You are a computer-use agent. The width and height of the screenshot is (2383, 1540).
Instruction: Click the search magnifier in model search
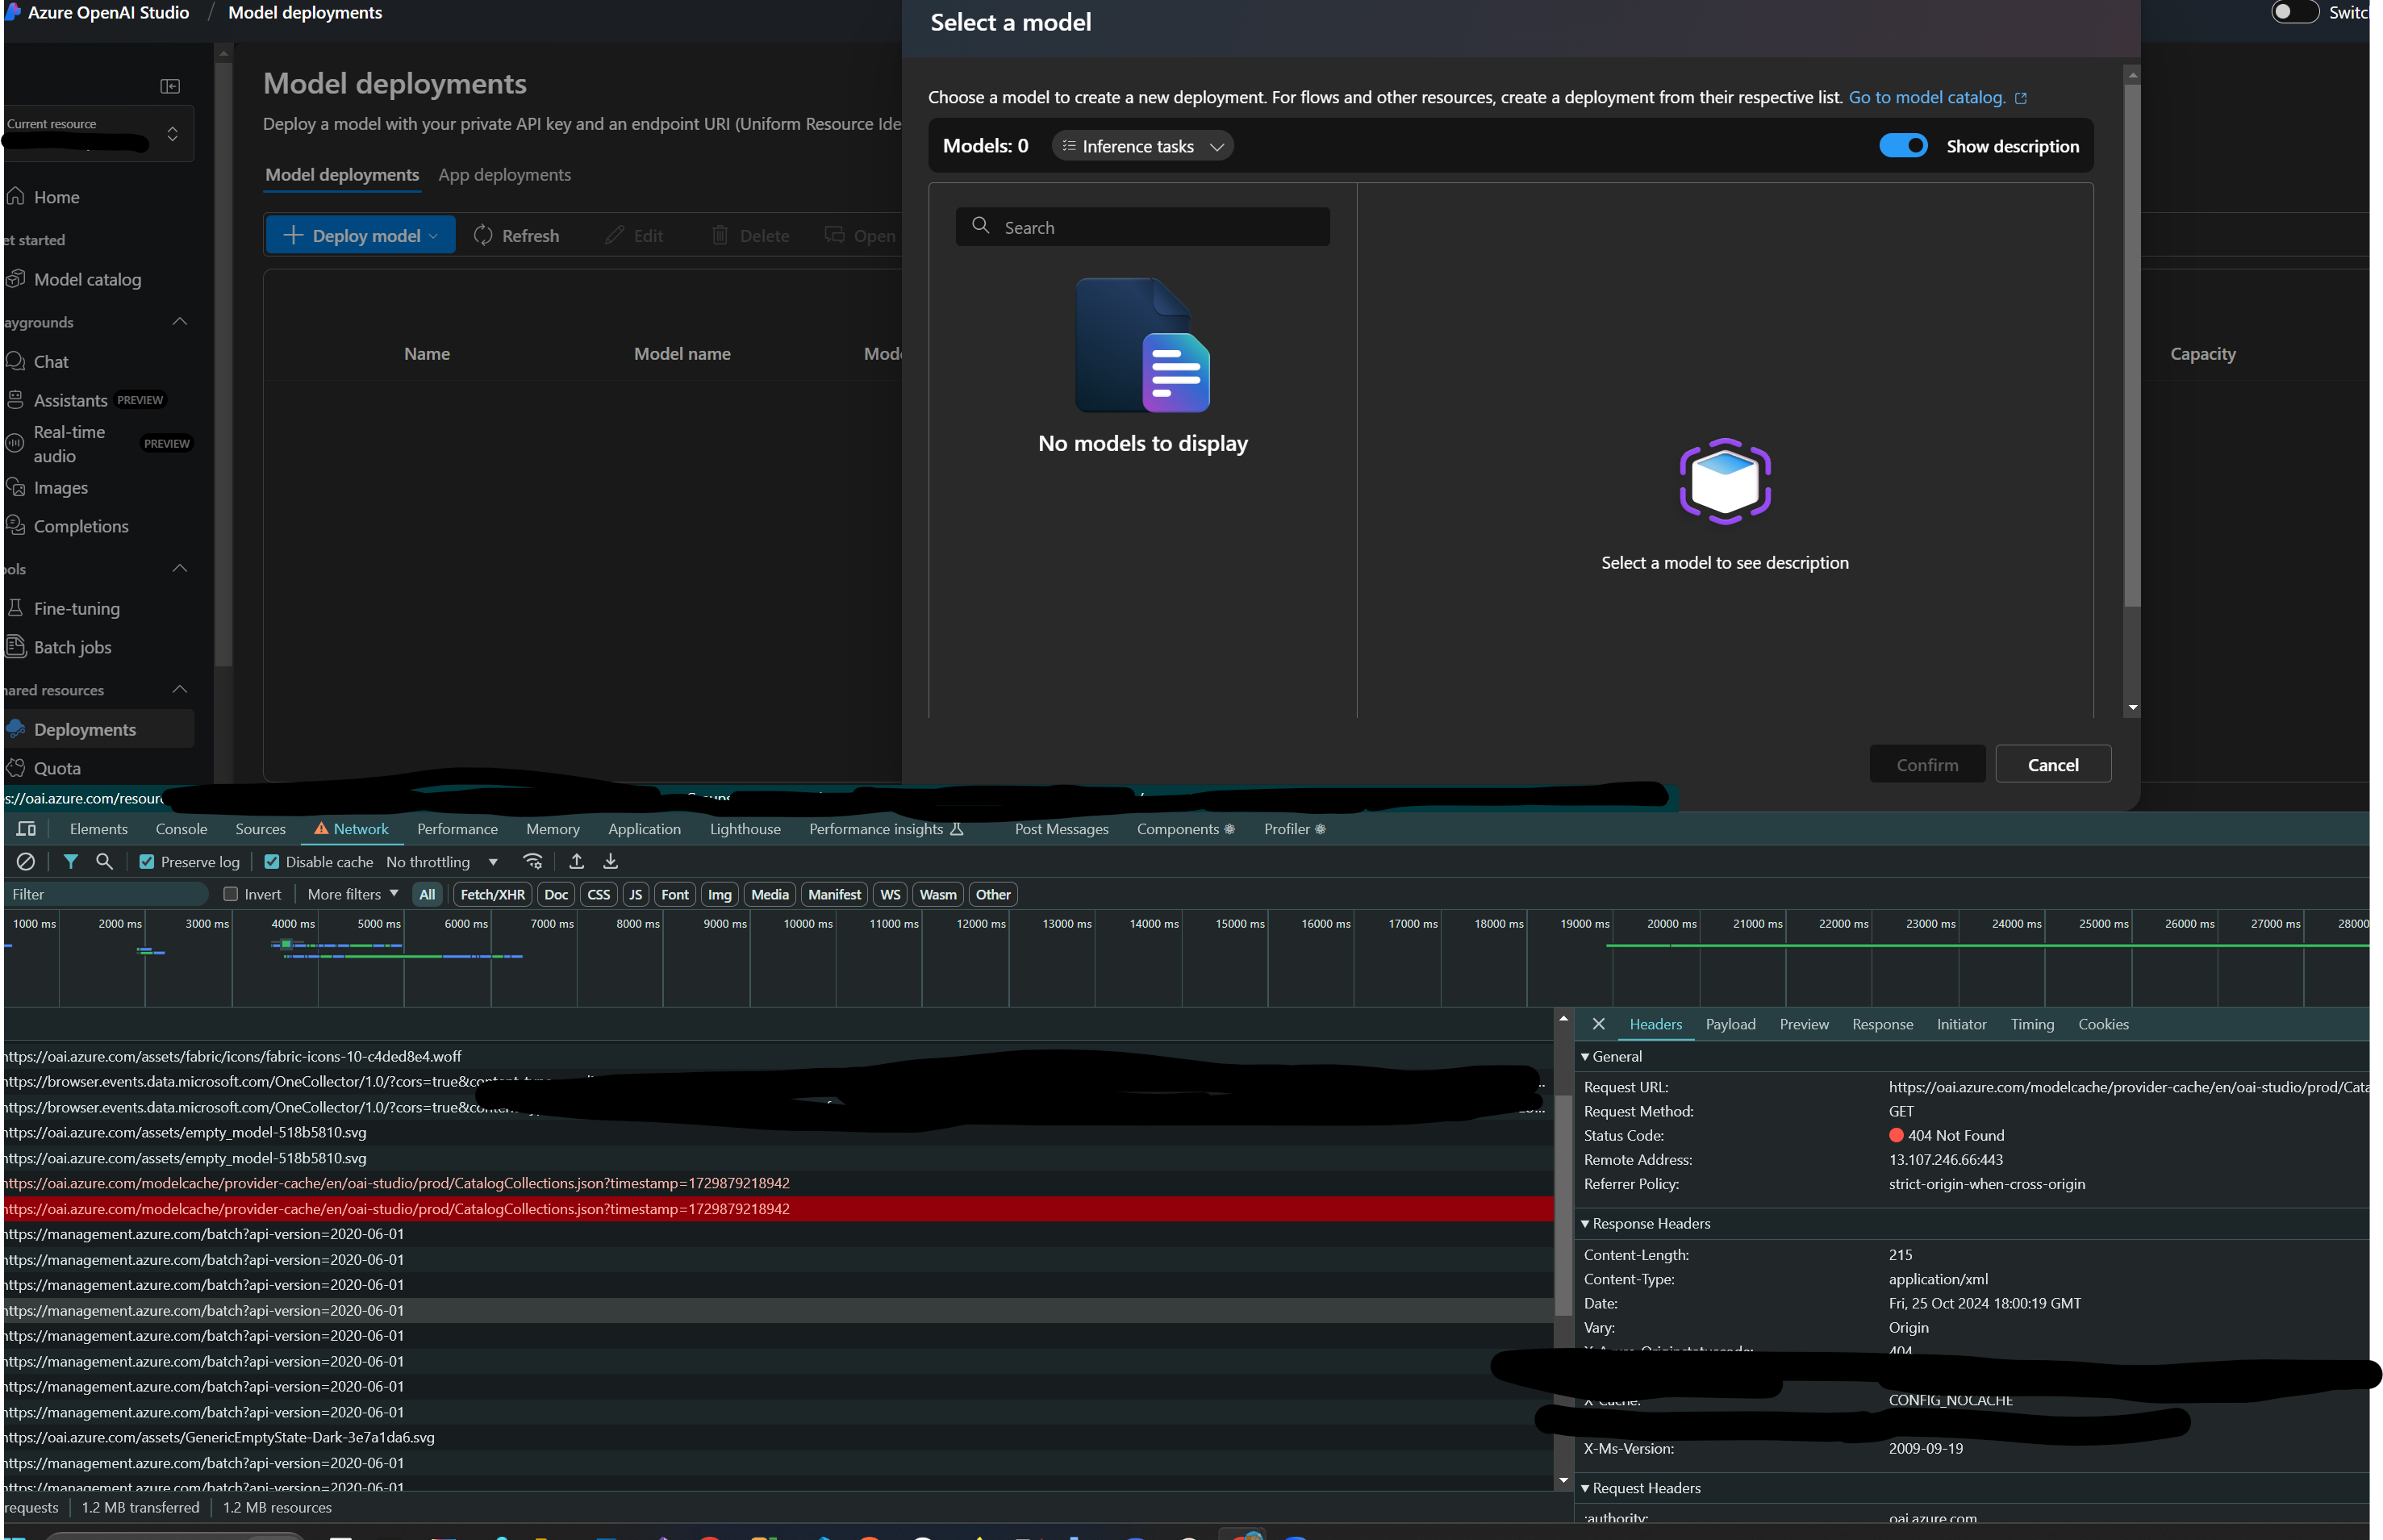coord(981,226)
